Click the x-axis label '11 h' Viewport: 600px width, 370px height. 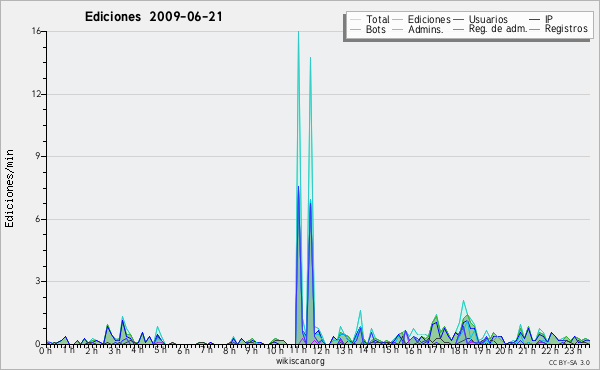point(299,350)
